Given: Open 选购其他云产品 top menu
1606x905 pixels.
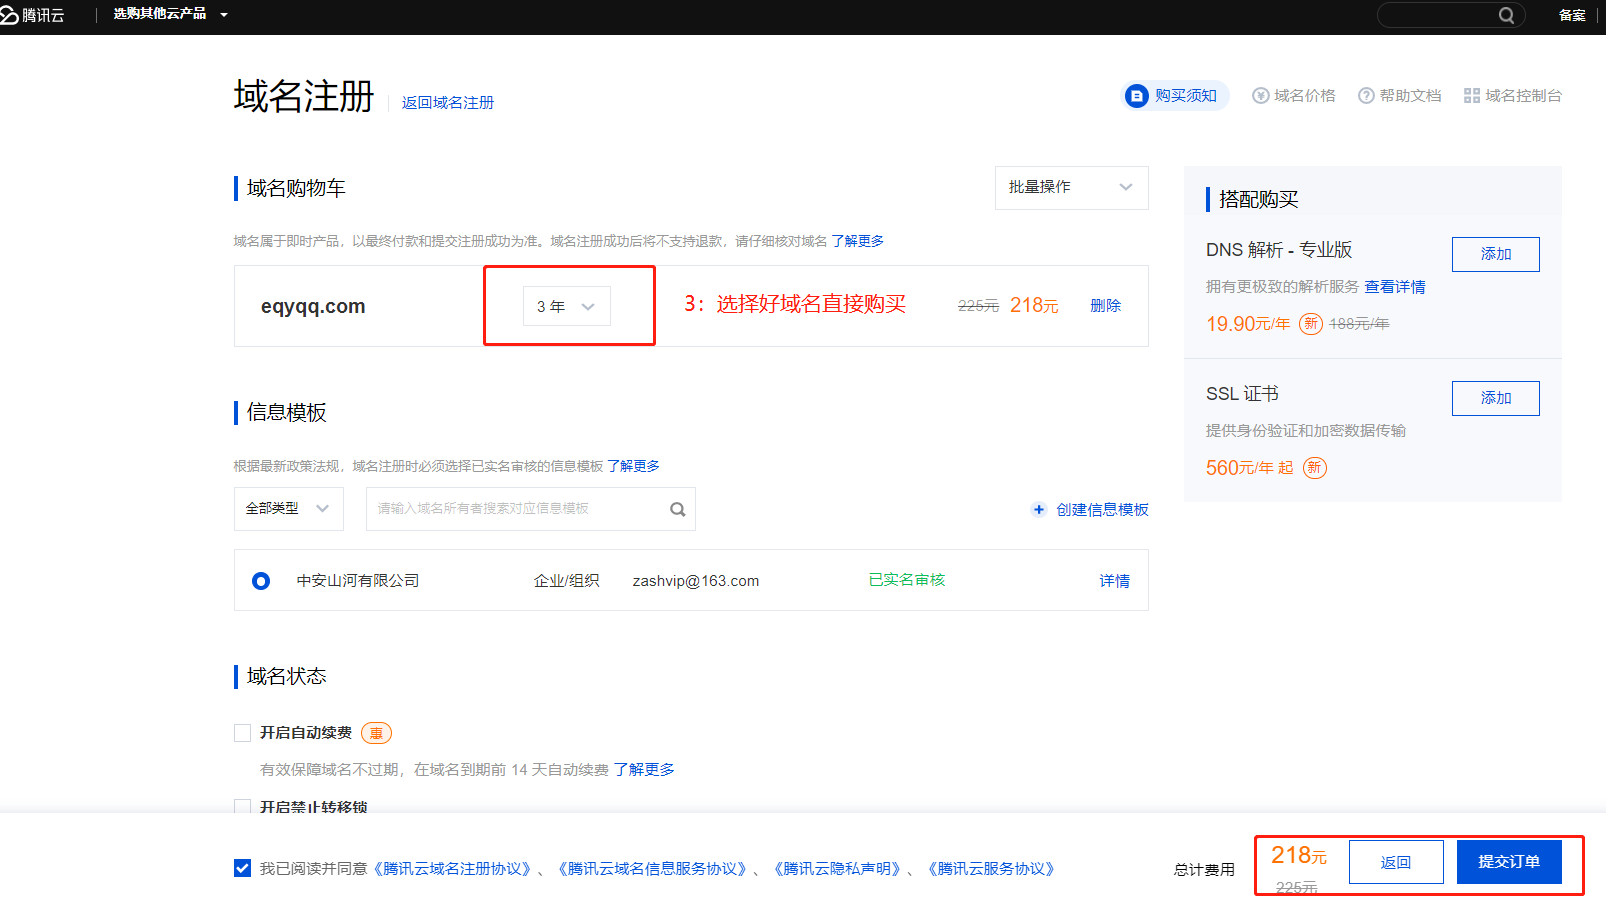Looking at the screenshot, I should pyautogui.click(x=170, y=14).
